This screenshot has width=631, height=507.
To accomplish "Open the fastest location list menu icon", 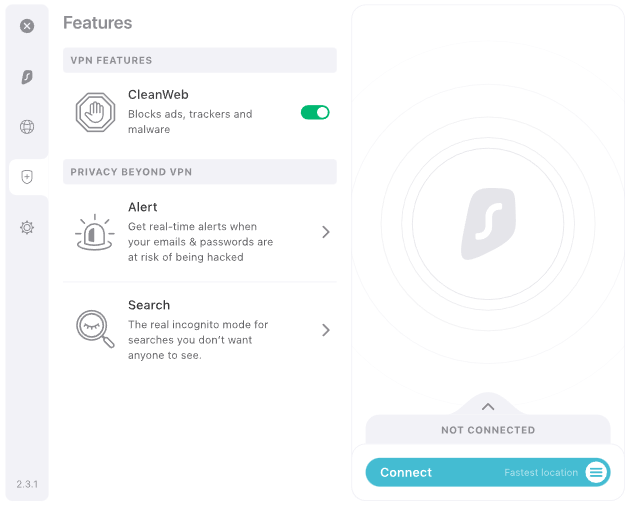I will (x=596, y=472).
